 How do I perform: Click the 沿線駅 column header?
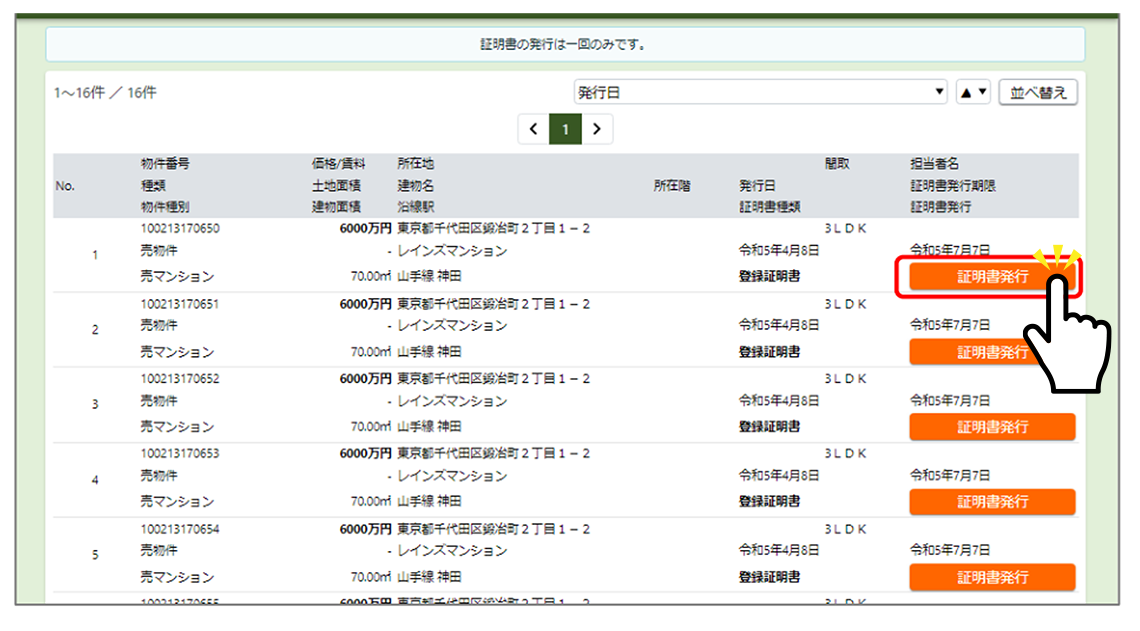pyautogui.click(x=415, y=206)
